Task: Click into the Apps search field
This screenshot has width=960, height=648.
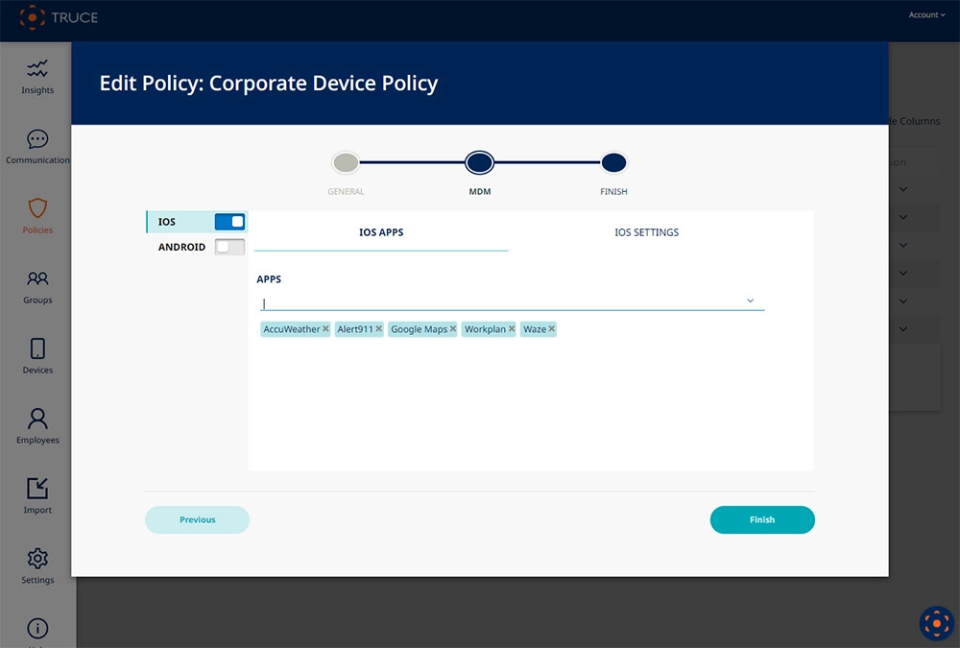Action: click(x=500, y=302)
